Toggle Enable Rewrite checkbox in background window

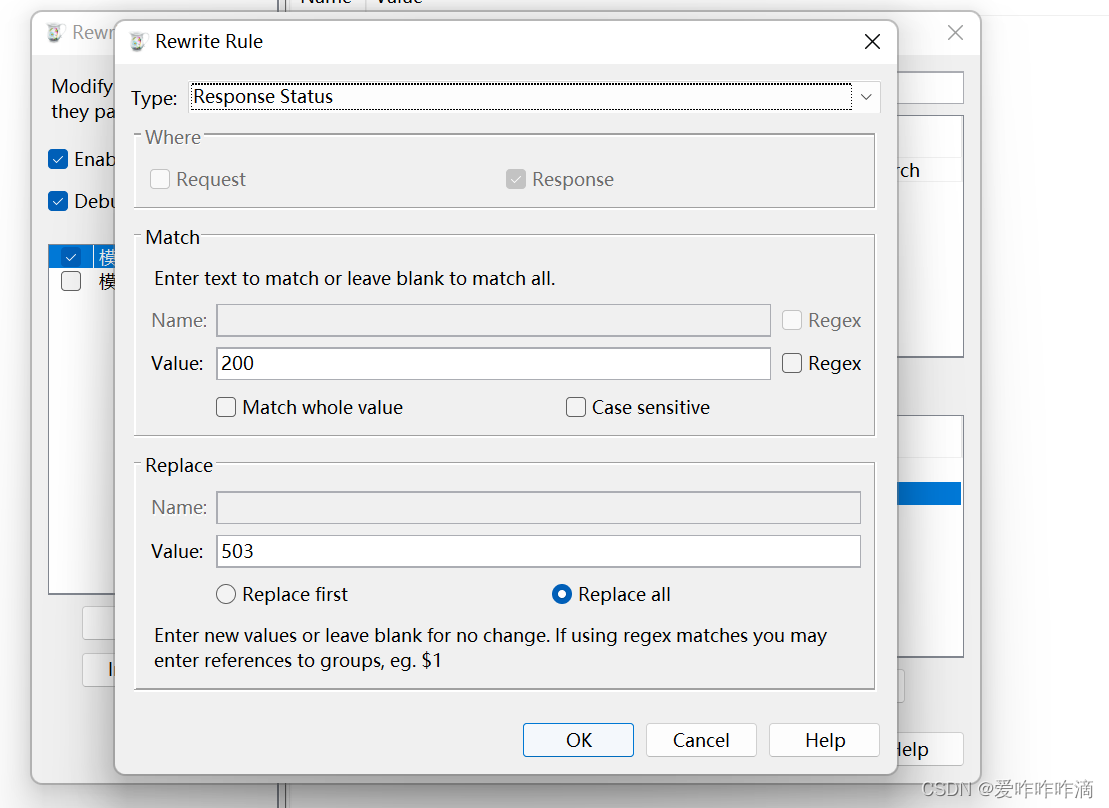click(x=58, y=159)
